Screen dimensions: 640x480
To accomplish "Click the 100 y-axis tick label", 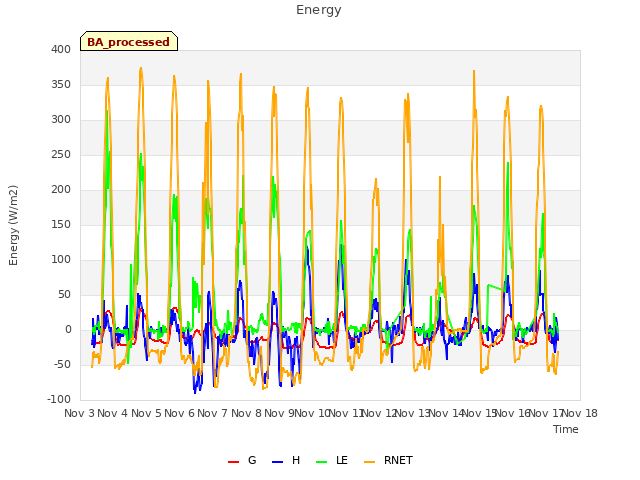I will (x=61, y=260).
